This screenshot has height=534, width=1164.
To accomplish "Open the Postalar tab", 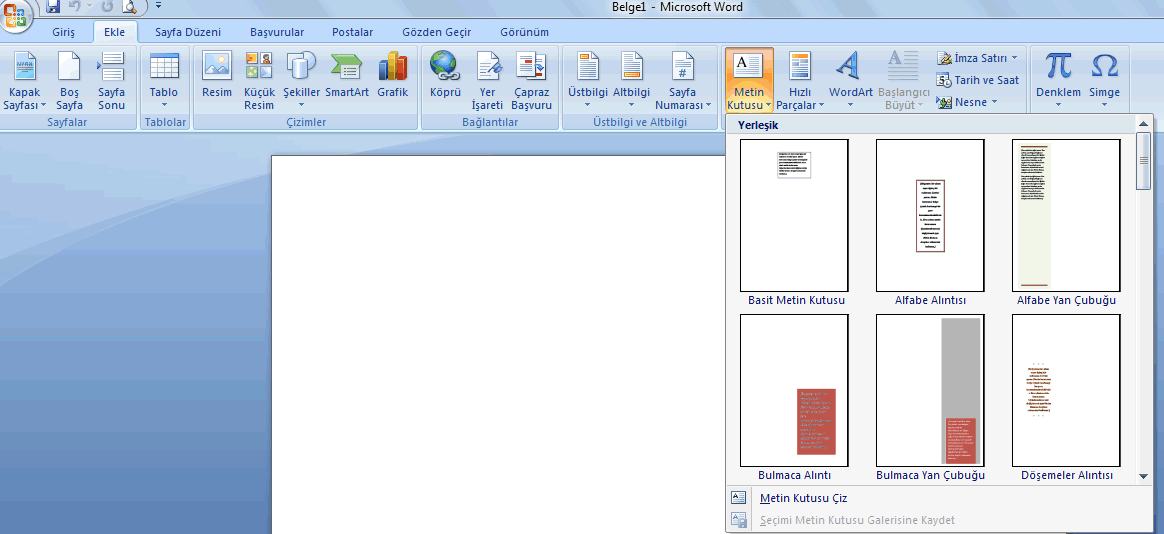I will pos(353,32).
